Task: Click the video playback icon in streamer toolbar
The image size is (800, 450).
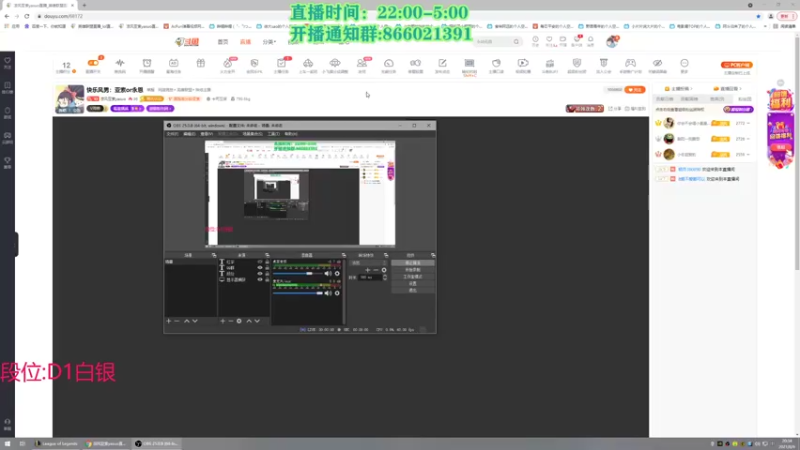Action: (x=523, y=65)
